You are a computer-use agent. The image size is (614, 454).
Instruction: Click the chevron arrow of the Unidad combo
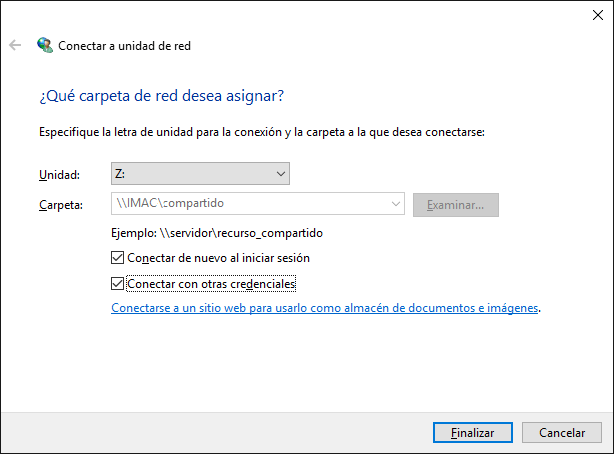[279, 174]
